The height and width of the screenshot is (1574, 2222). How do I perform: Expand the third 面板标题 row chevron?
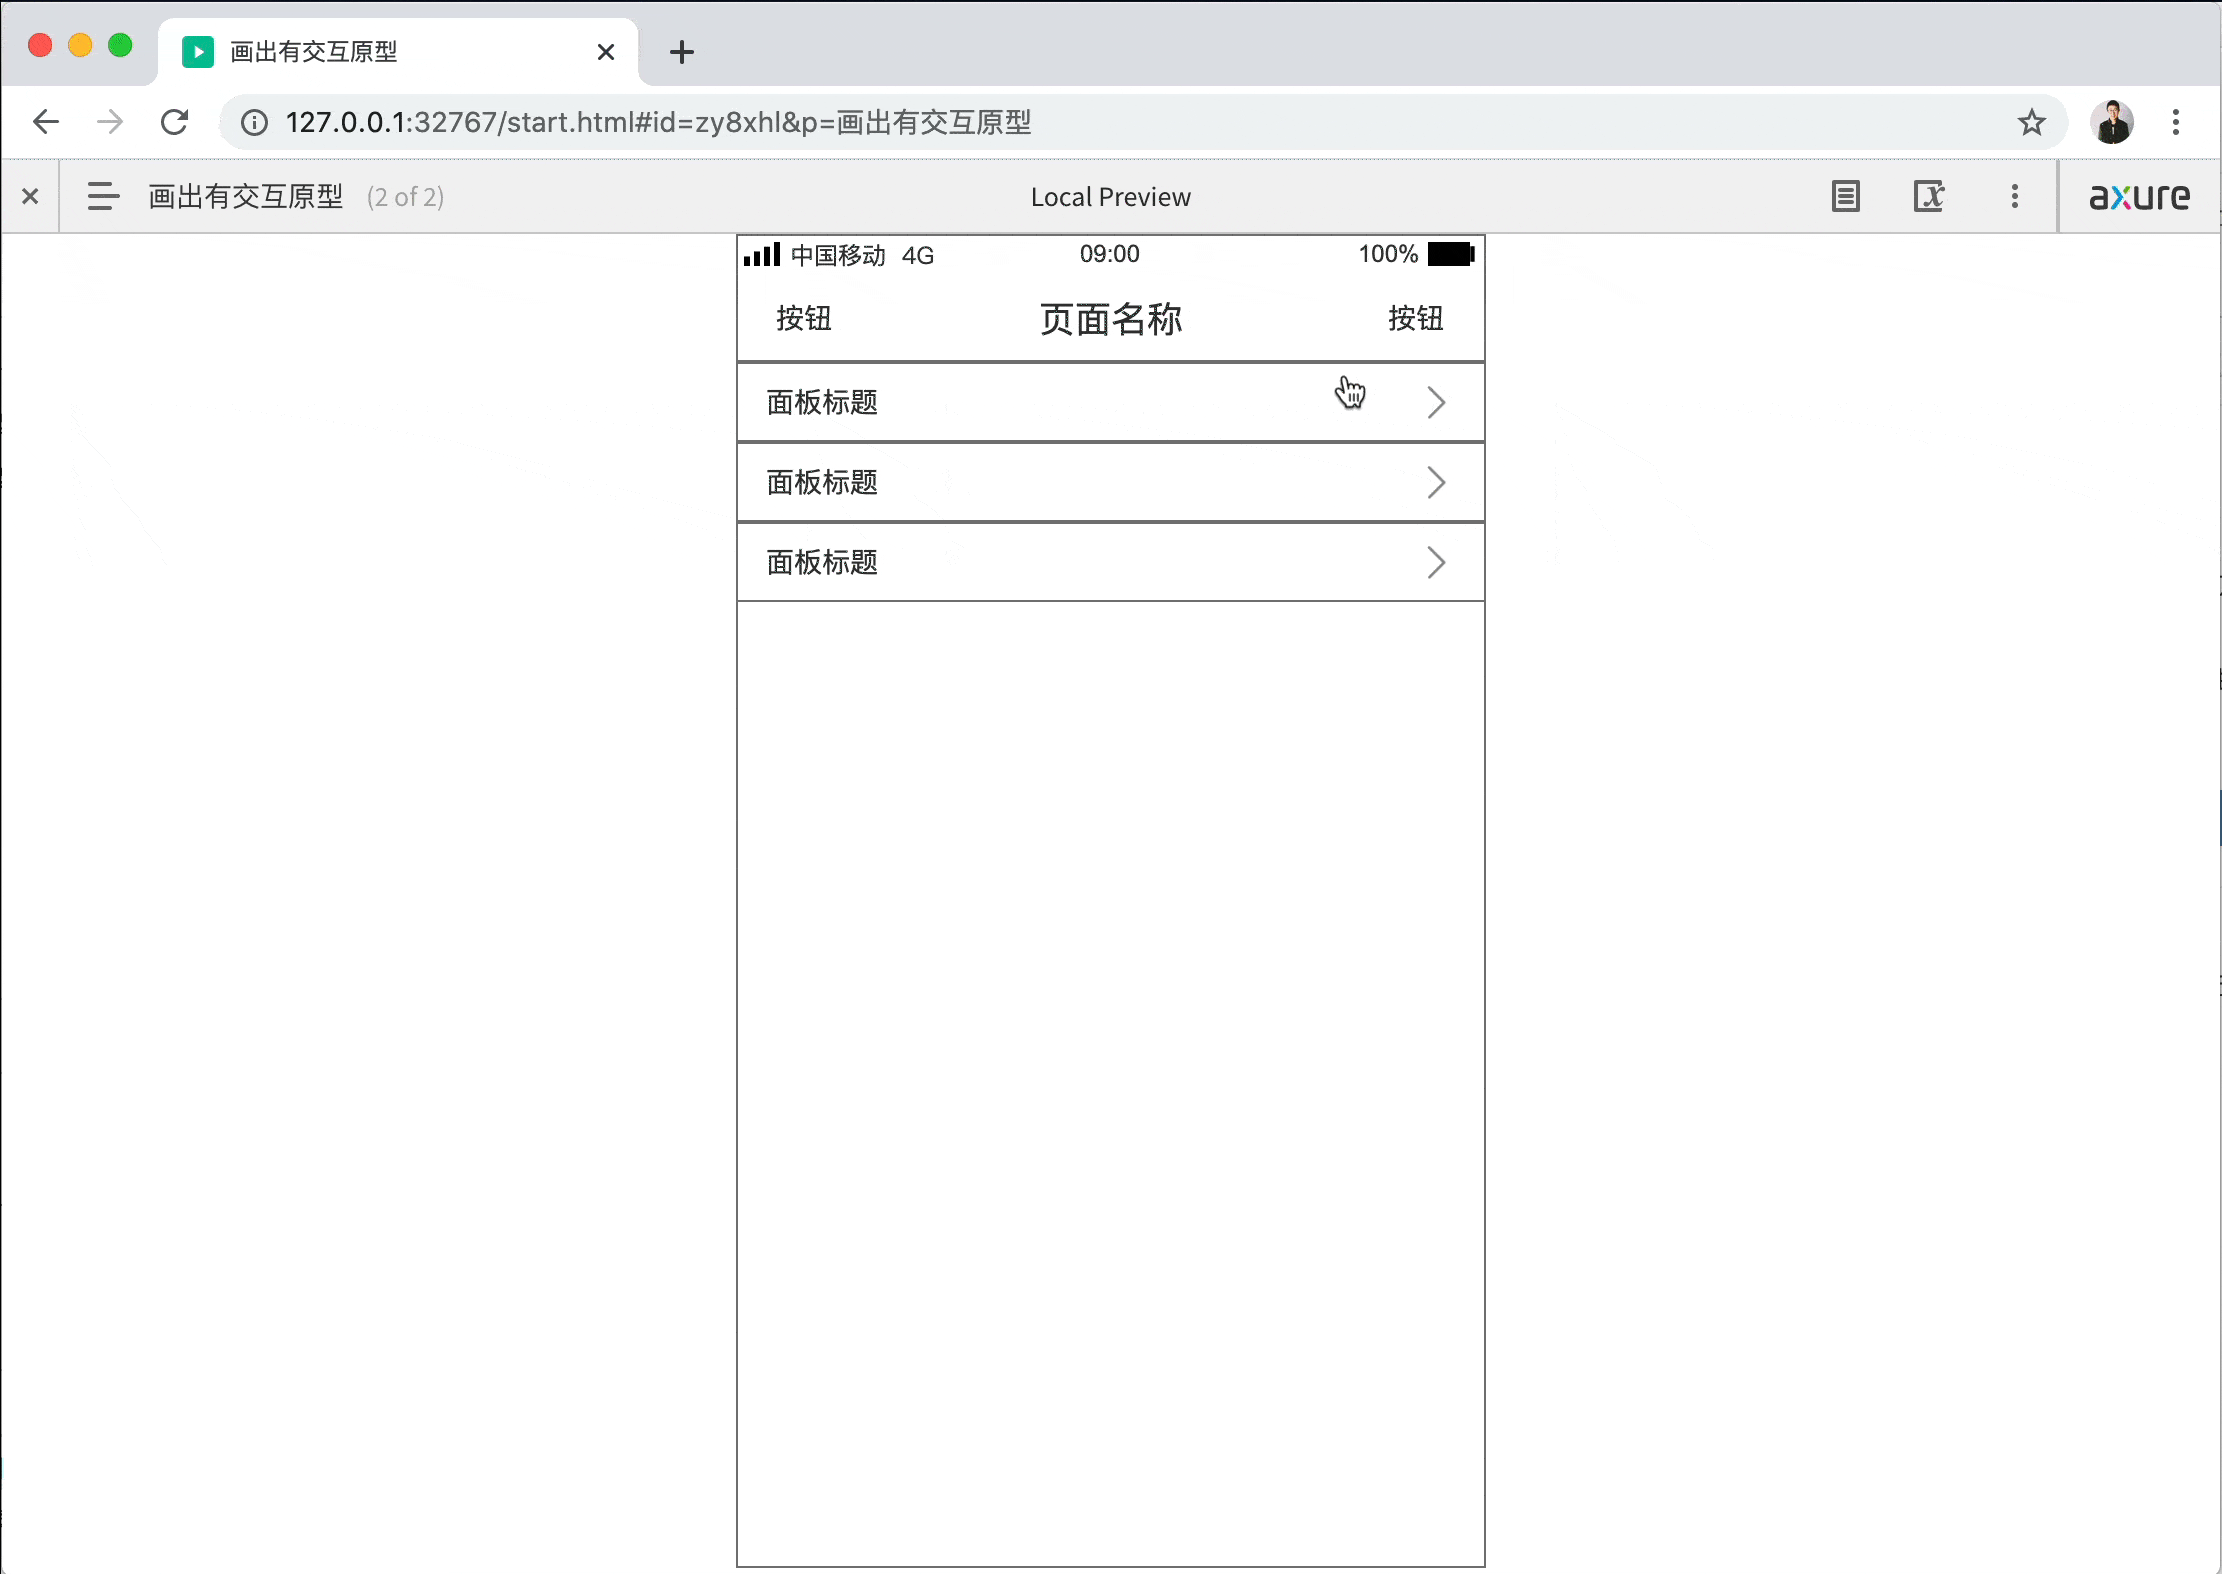(x=1436, y=562)
